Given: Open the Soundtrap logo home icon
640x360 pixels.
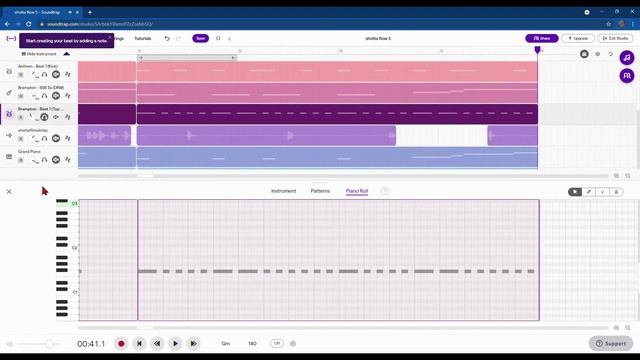Looking at the screenshot, I should click(11, 38).
